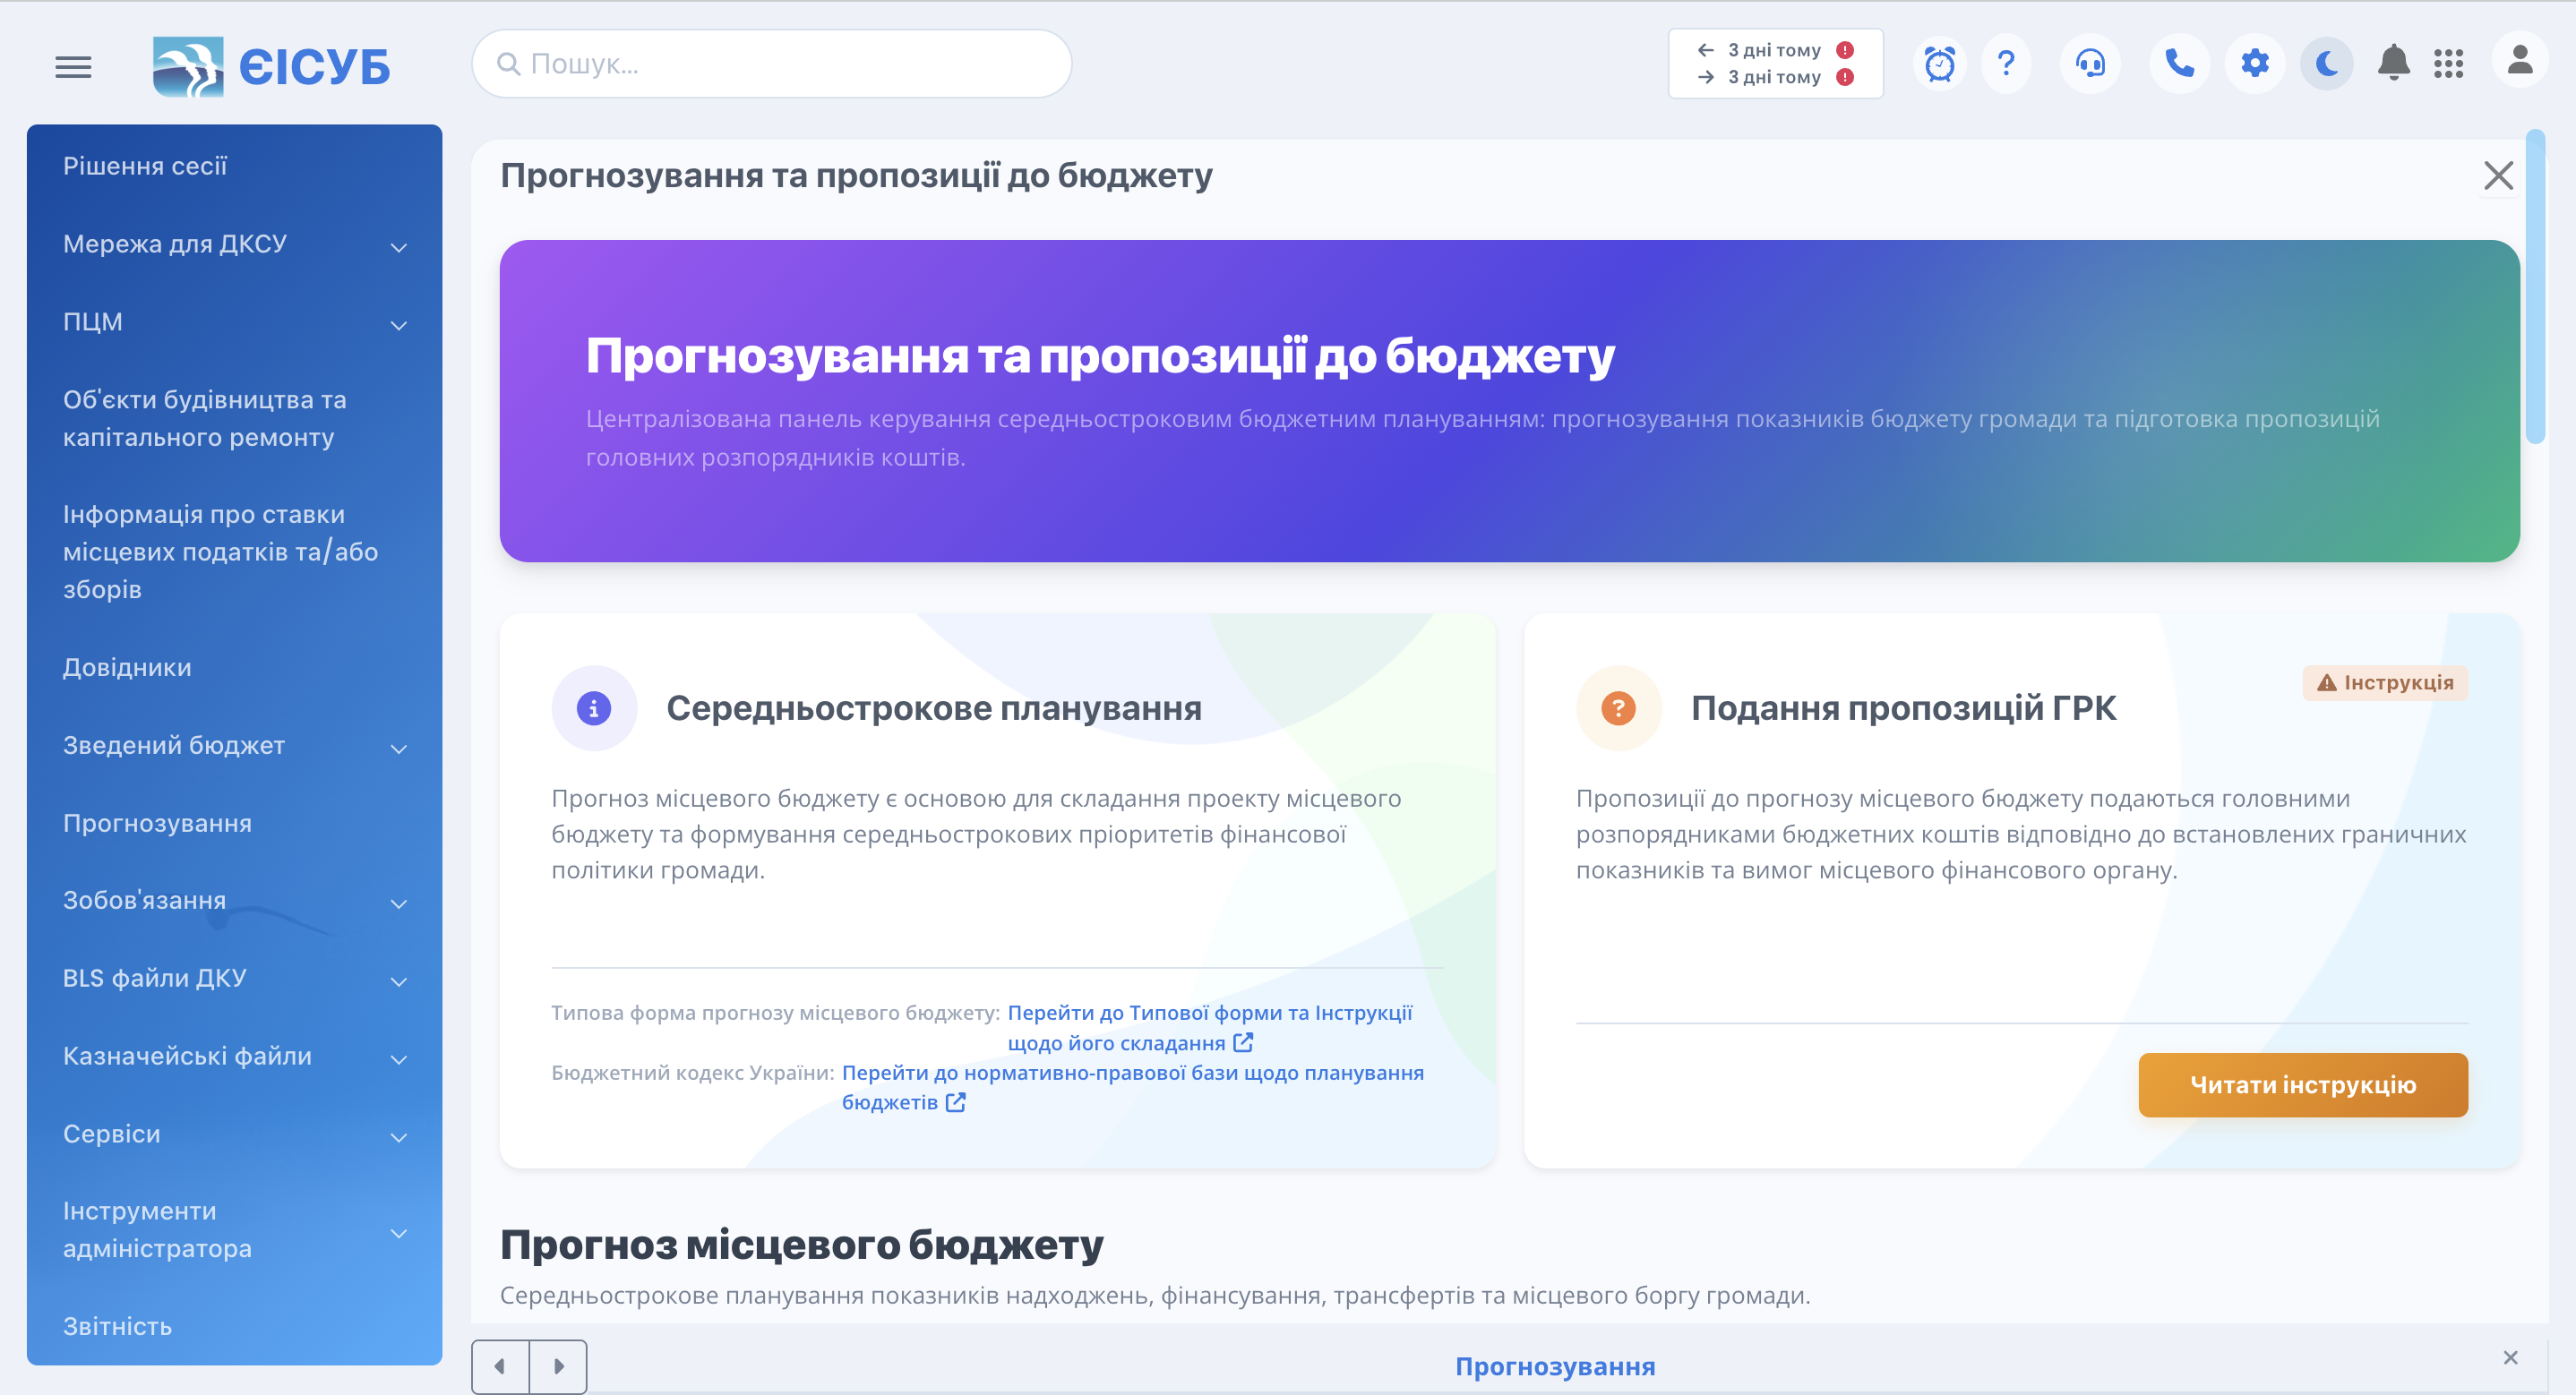Viewport: 2576px width, 1395px height.
Task: Click the search magnifier icon
Action: (508, 64)
